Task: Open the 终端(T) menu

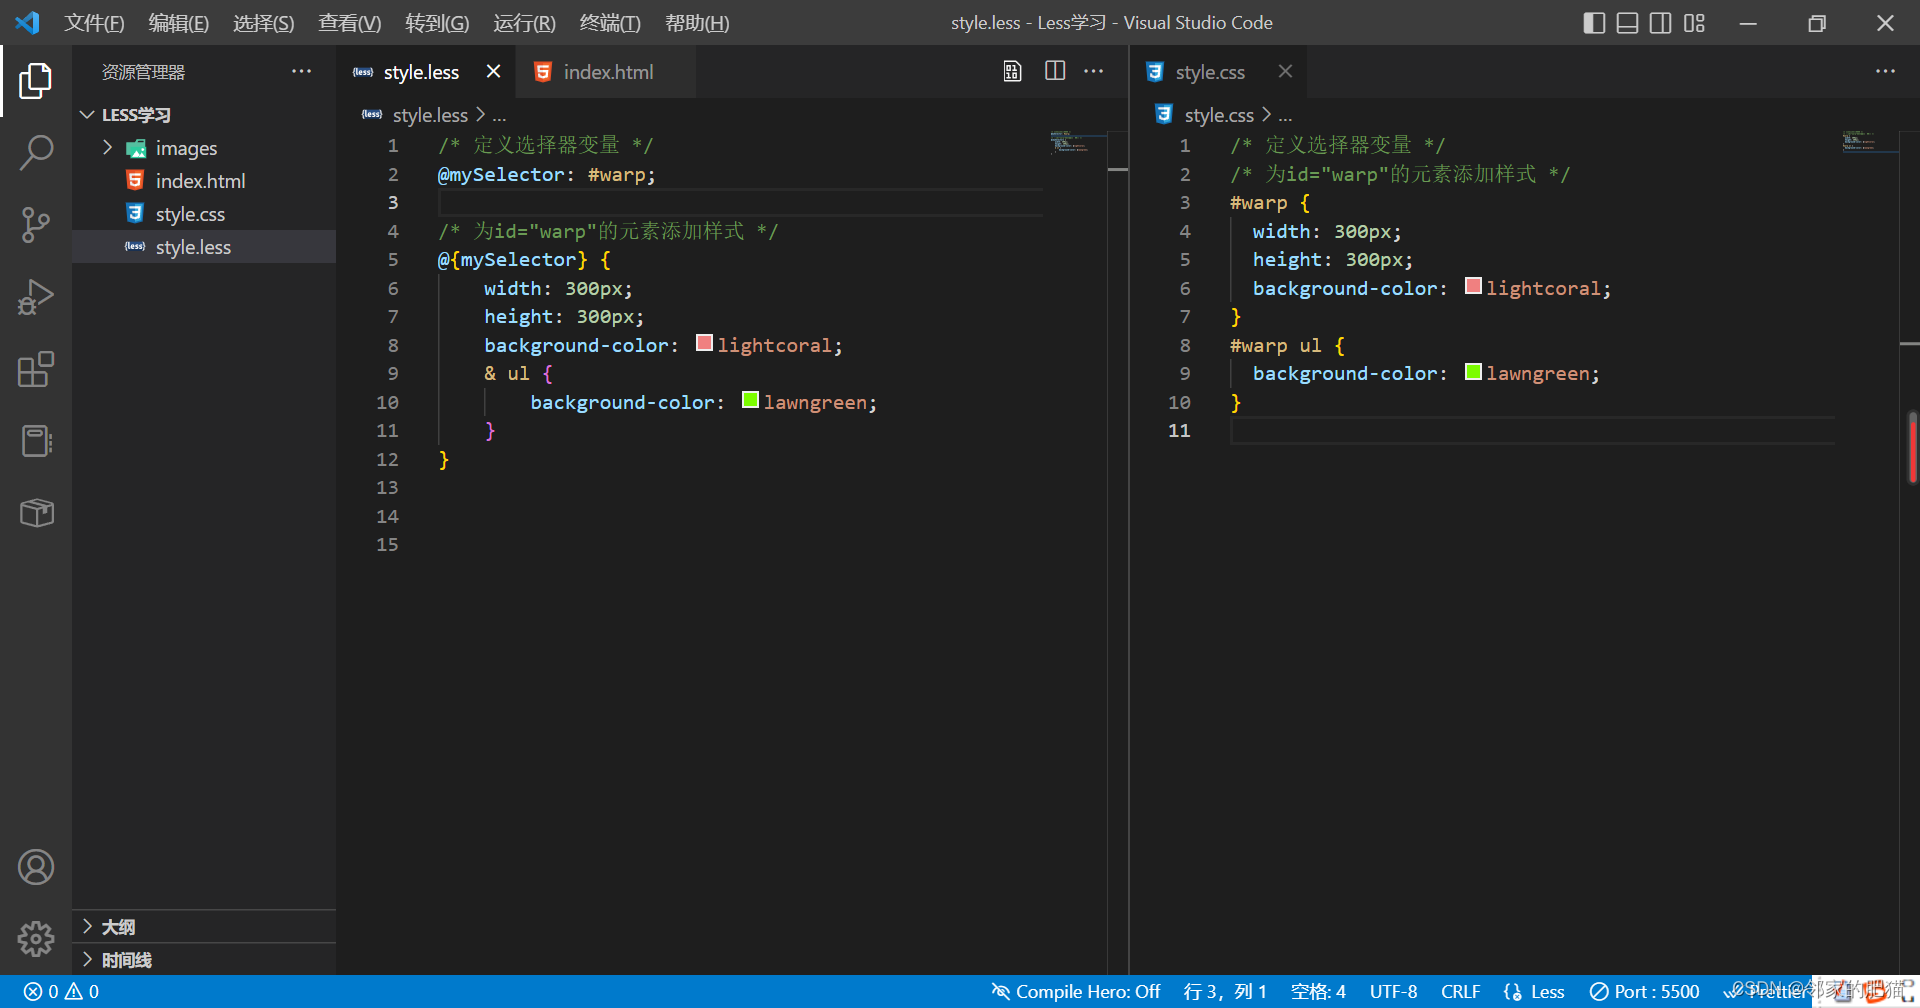Action: point(610,23)
